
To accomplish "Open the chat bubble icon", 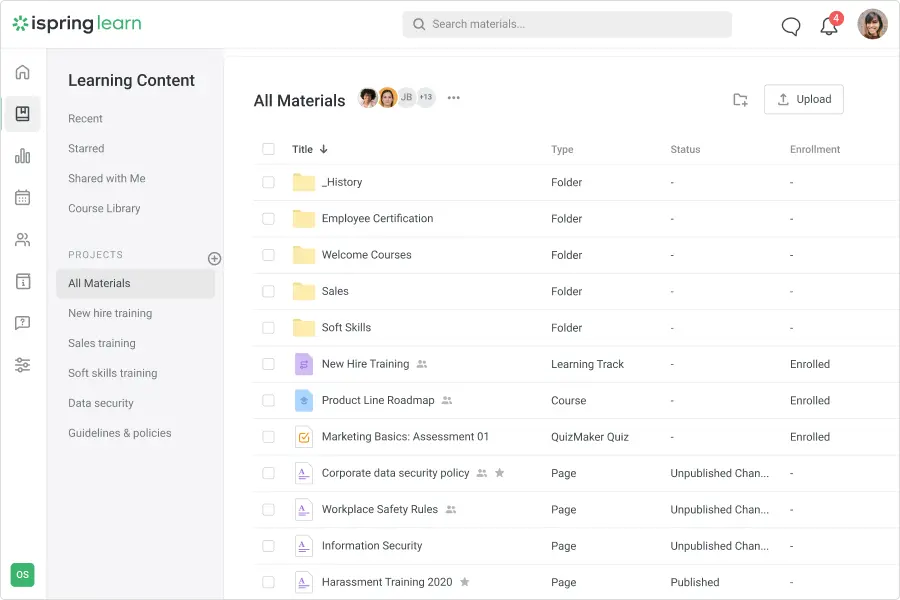I will [x=790, y=26].
